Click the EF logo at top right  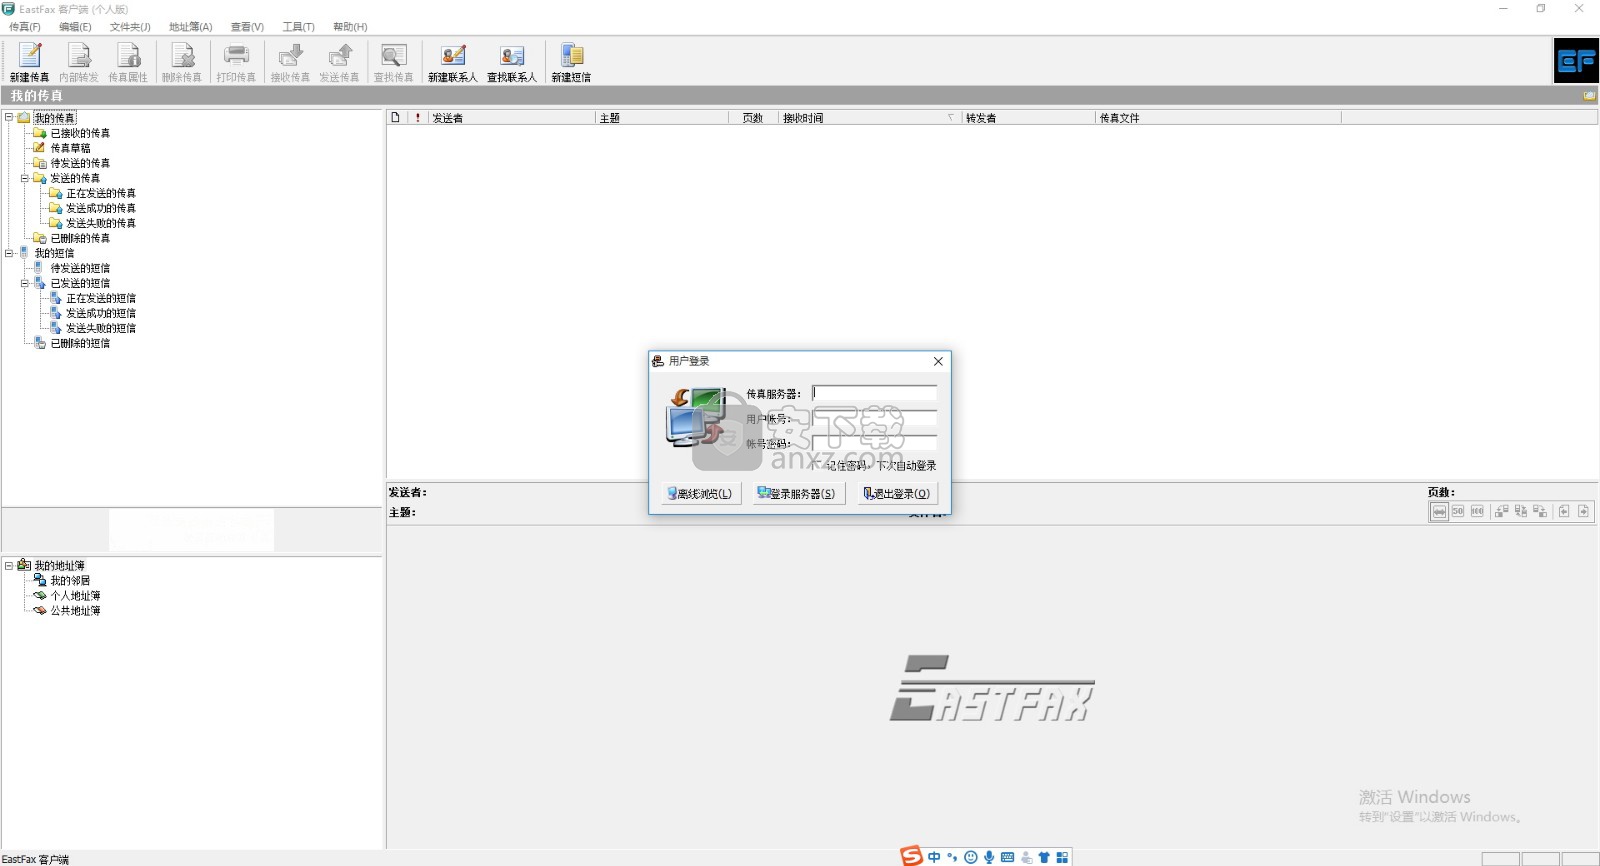click(1576, 61)
